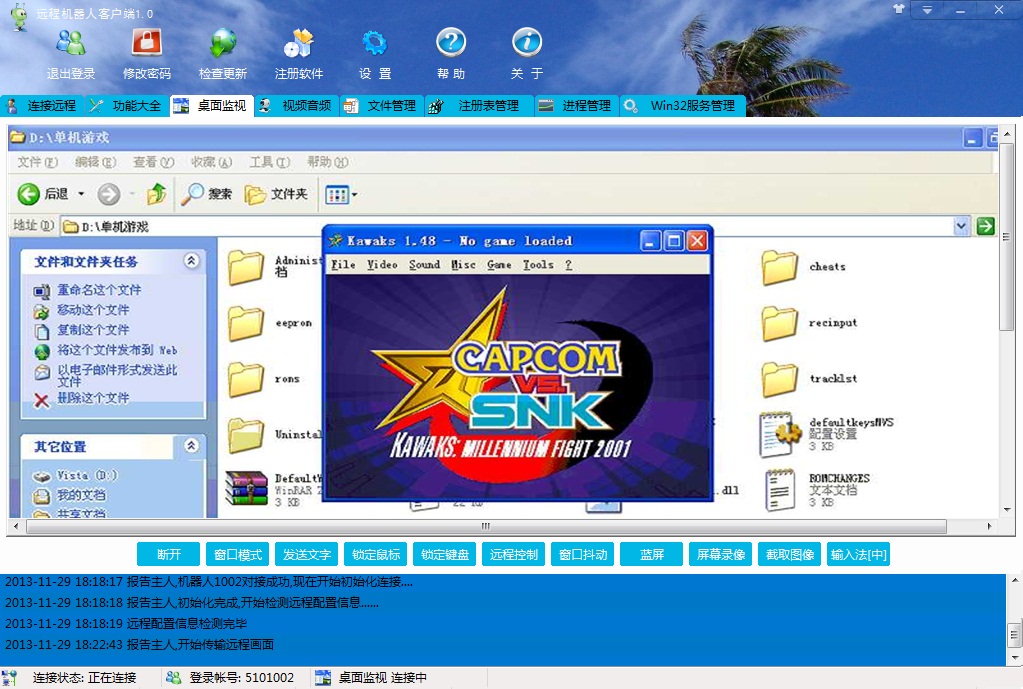Open the 关于 about info icon

(527, 43)
